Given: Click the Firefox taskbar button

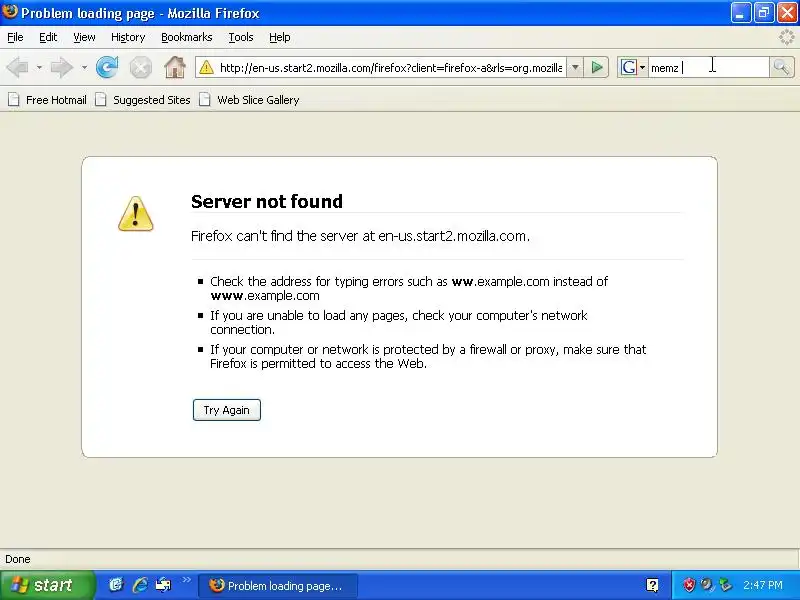Looking at the screenshot, I should (x=278, y=586).
